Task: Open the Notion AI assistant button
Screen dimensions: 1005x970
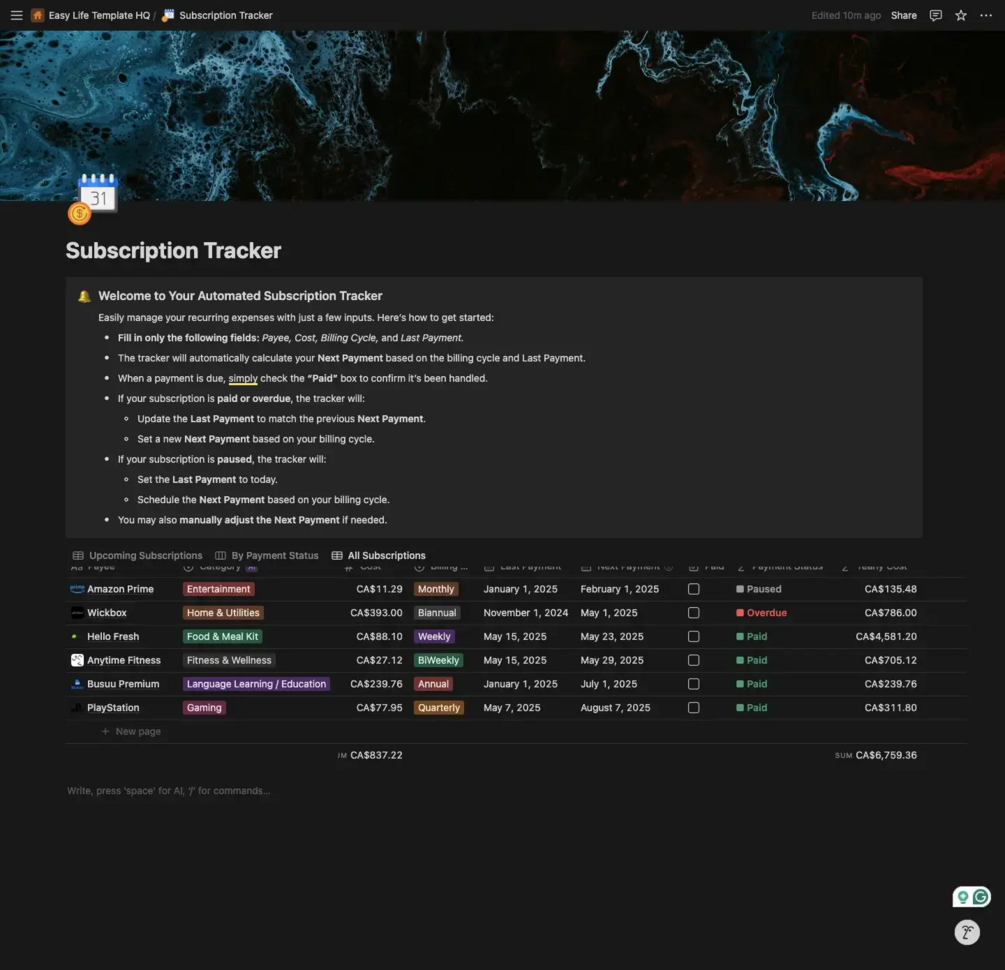Action: (x=967, y=932)
